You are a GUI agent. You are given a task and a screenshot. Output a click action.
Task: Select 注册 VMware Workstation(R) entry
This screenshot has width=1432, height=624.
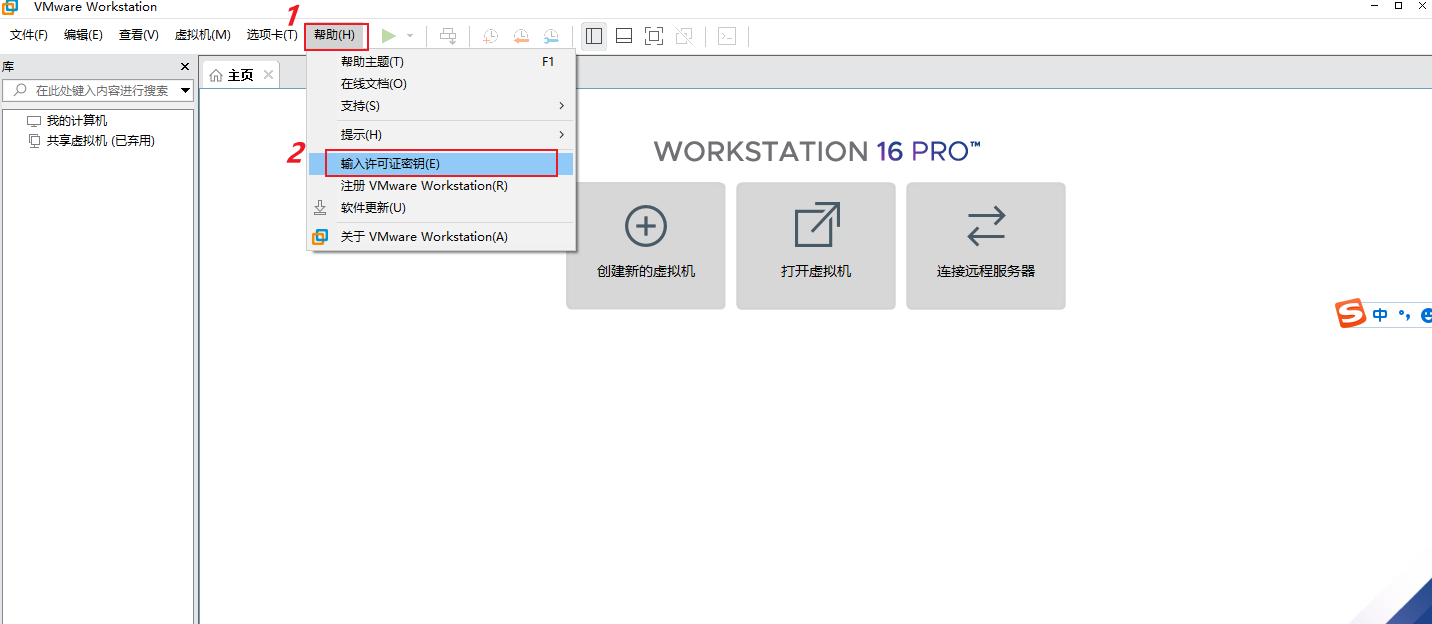point(441,186)
